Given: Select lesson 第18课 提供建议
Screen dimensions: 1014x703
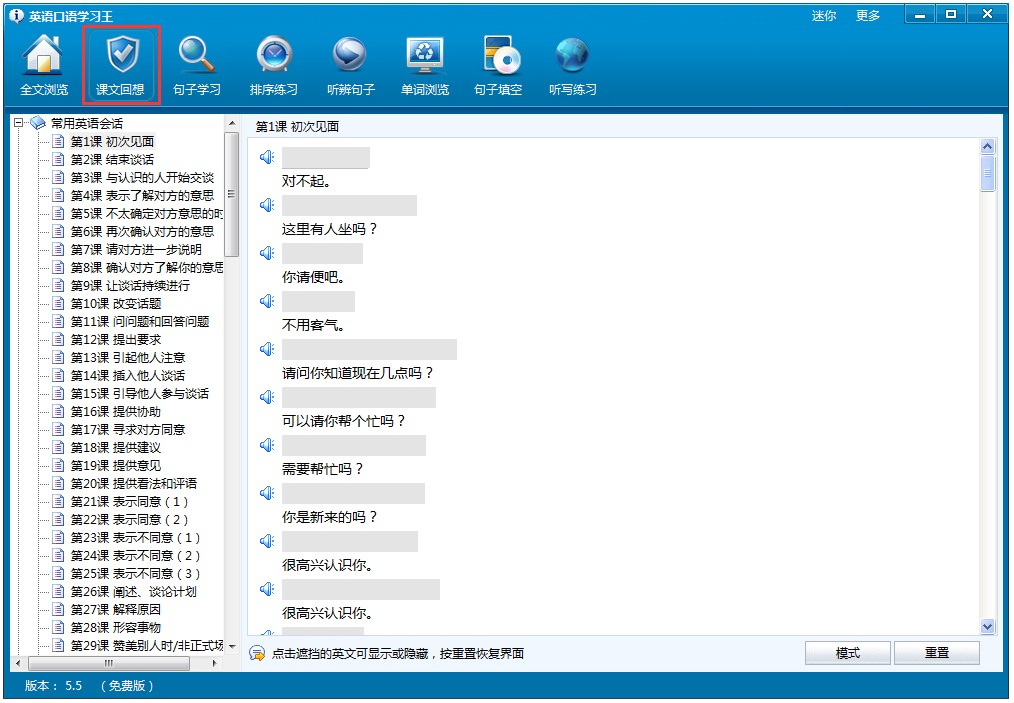Looking at the screenshot, I should [116, 448].
